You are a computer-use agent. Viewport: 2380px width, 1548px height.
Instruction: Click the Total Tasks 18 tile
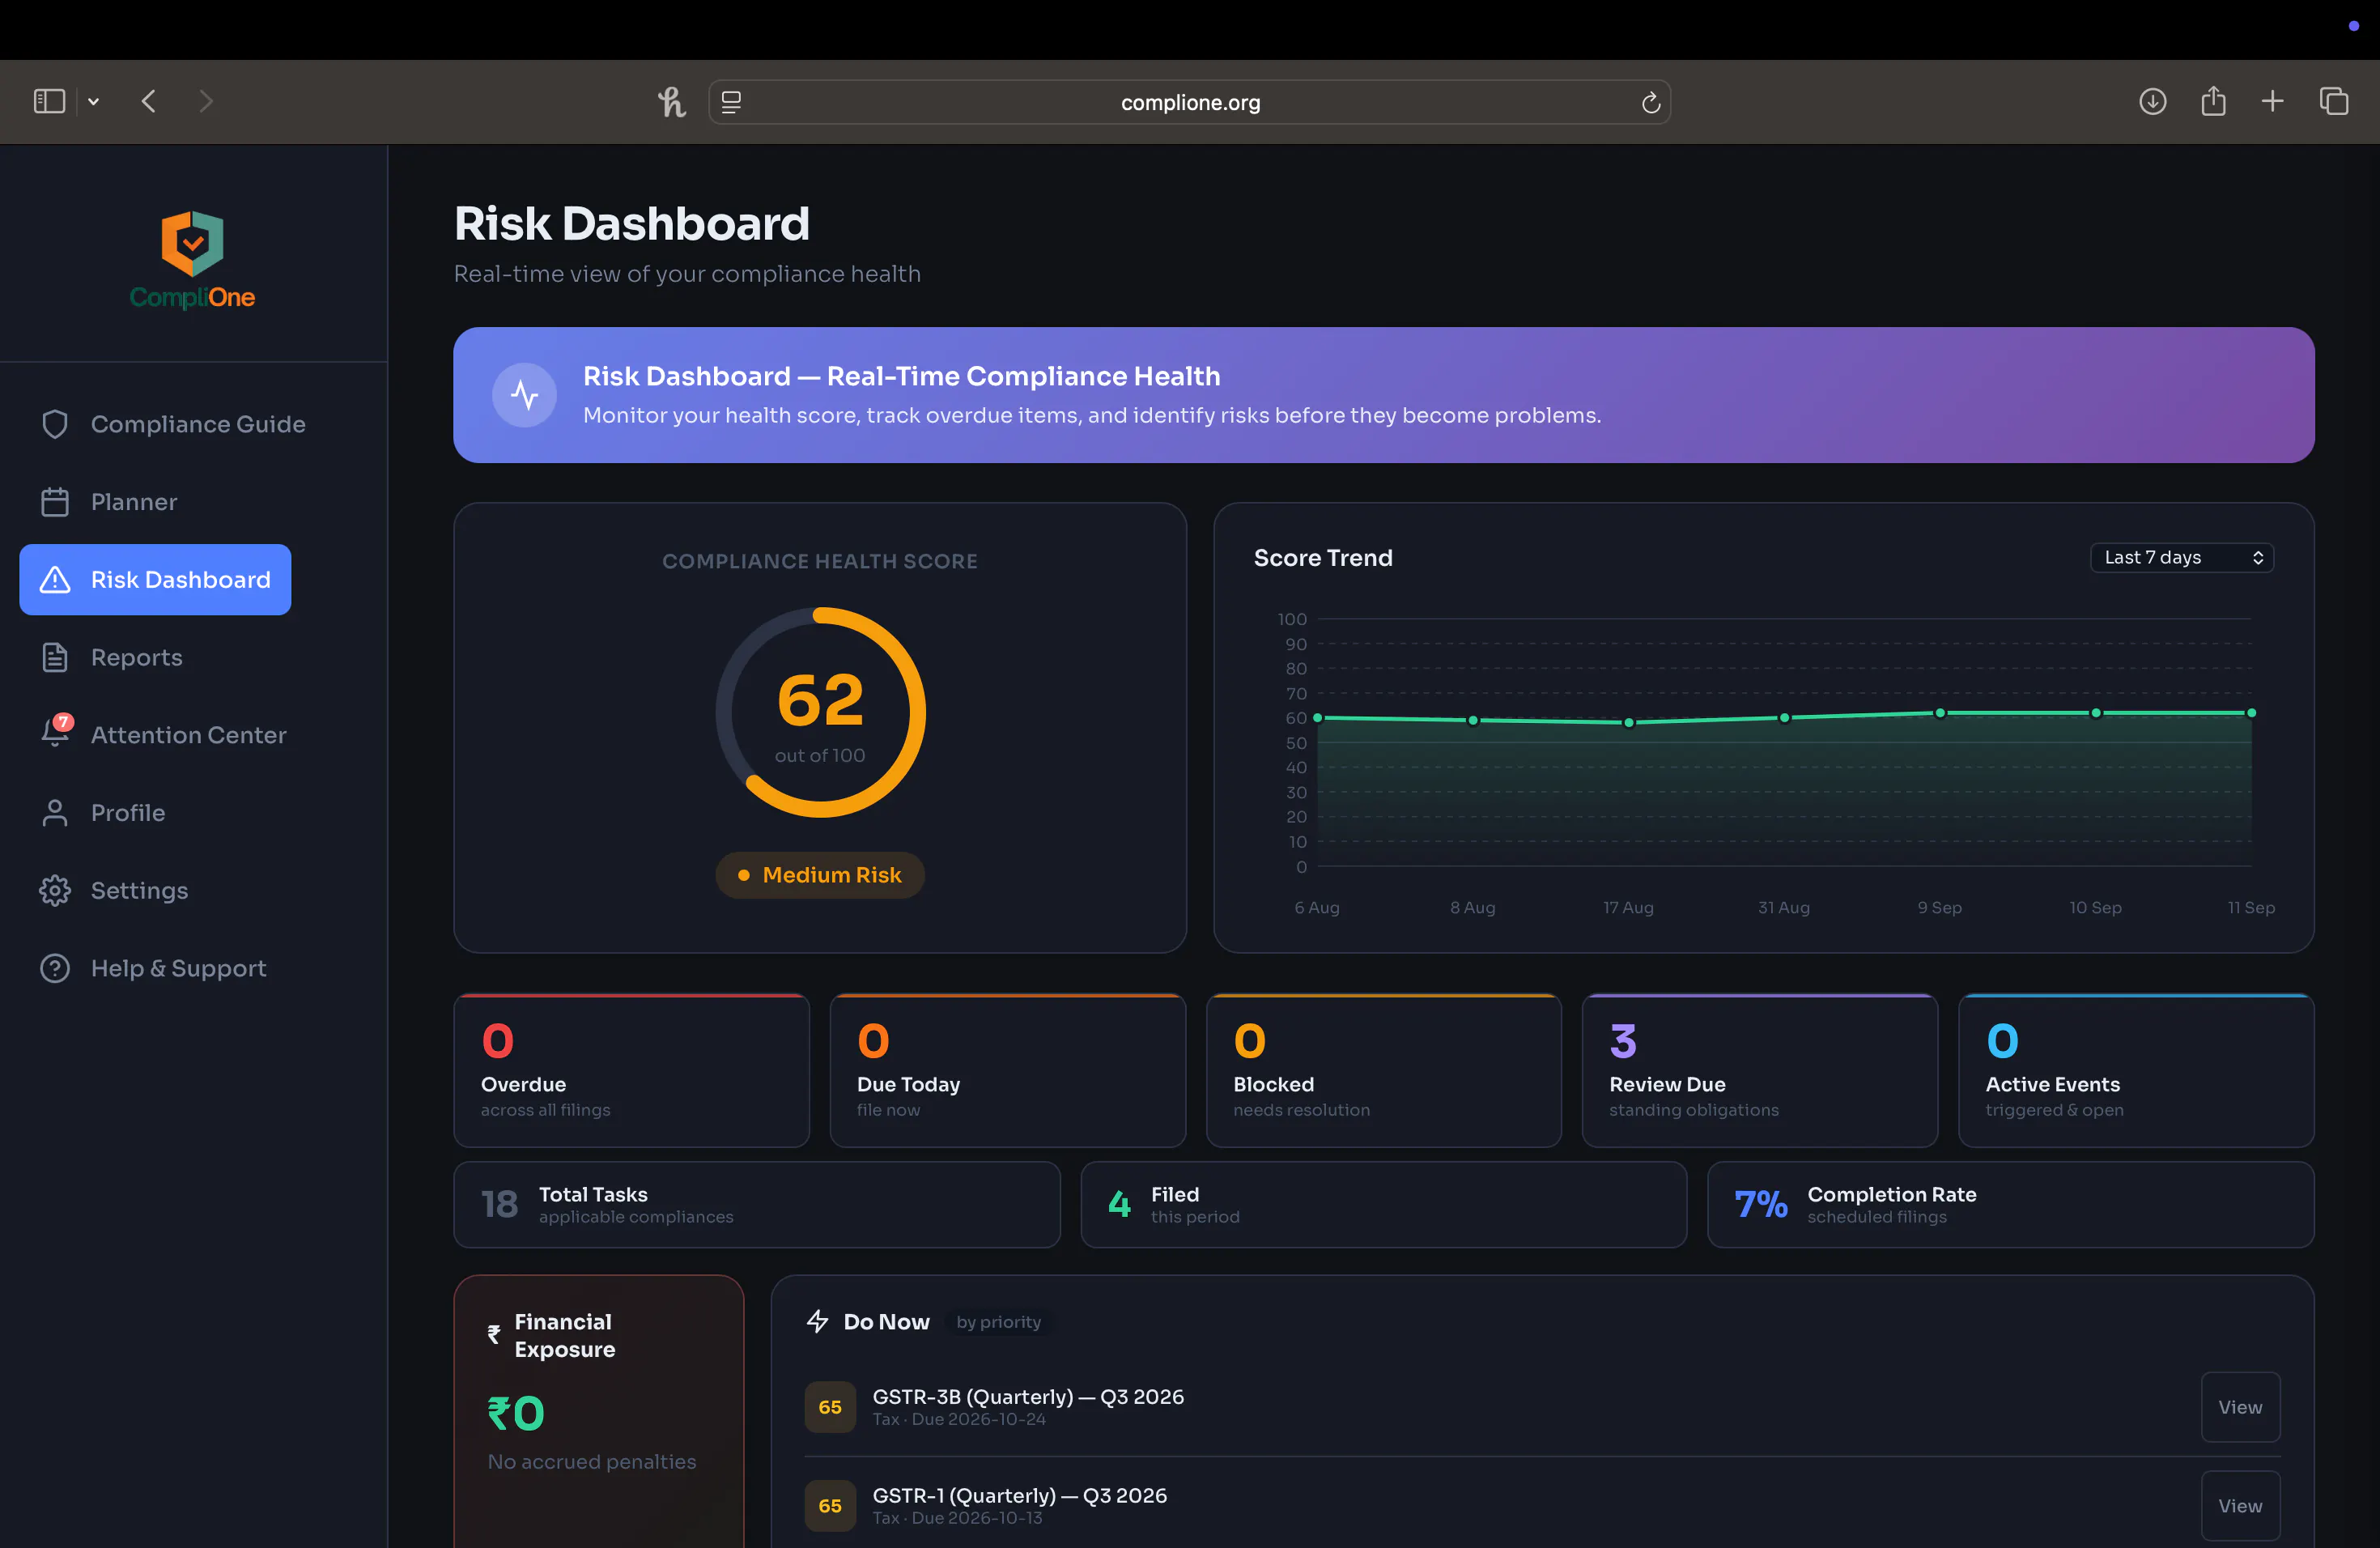757,1205
